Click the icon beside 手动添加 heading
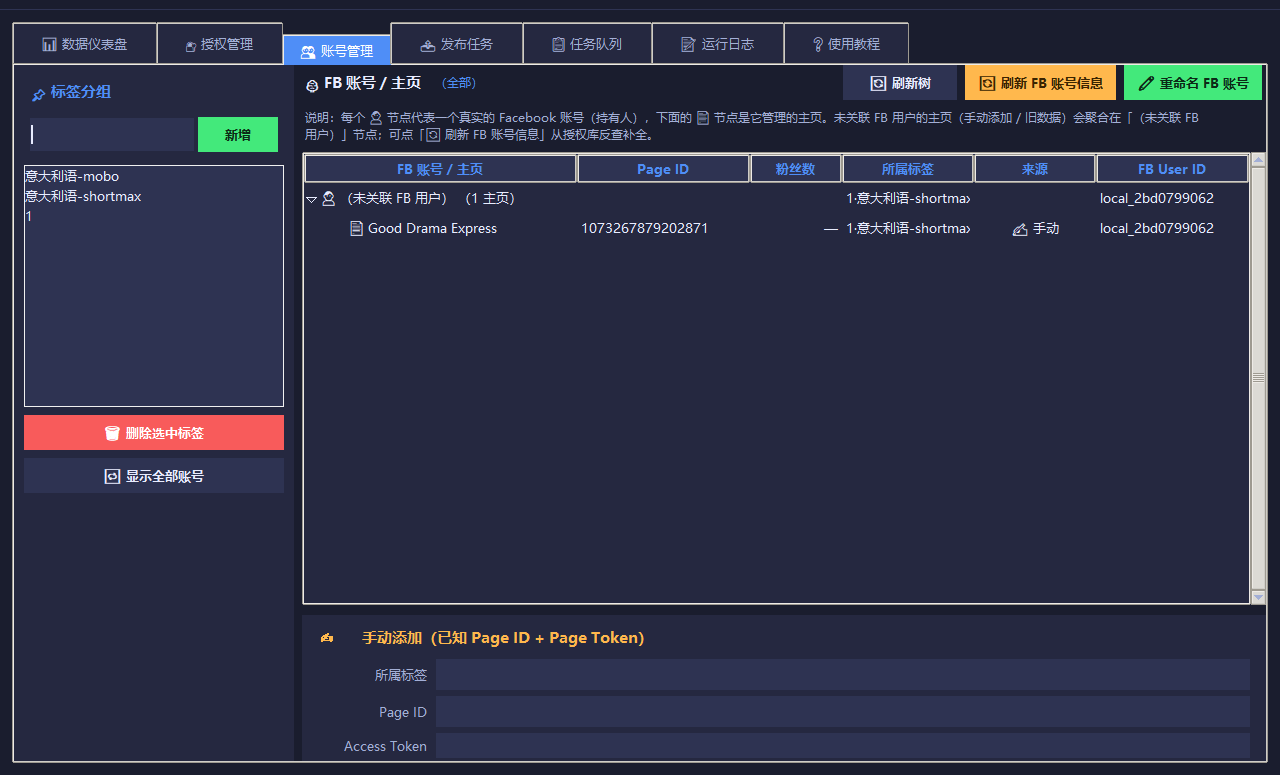The height and width of the screenshot is (775, 1280). point(327,638)
